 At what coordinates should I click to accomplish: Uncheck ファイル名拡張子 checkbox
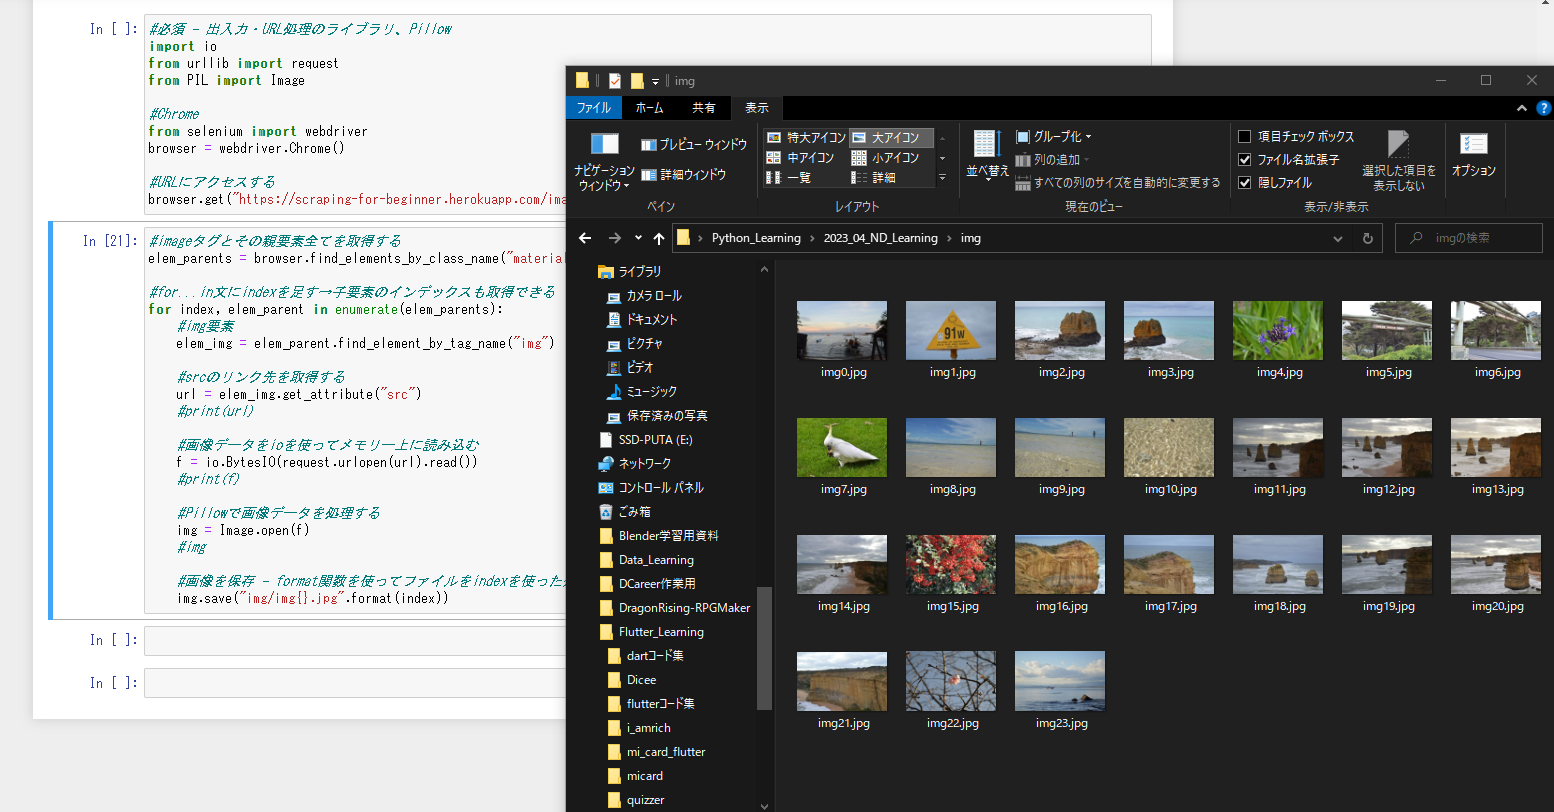click(1245, 160)
